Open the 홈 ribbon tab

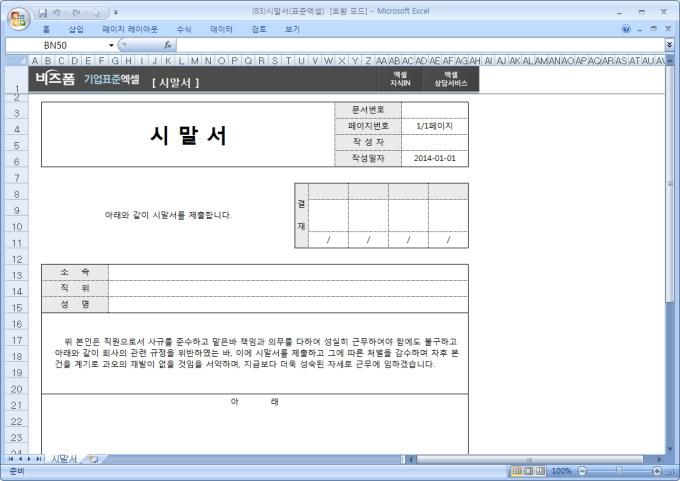point(46,29)
